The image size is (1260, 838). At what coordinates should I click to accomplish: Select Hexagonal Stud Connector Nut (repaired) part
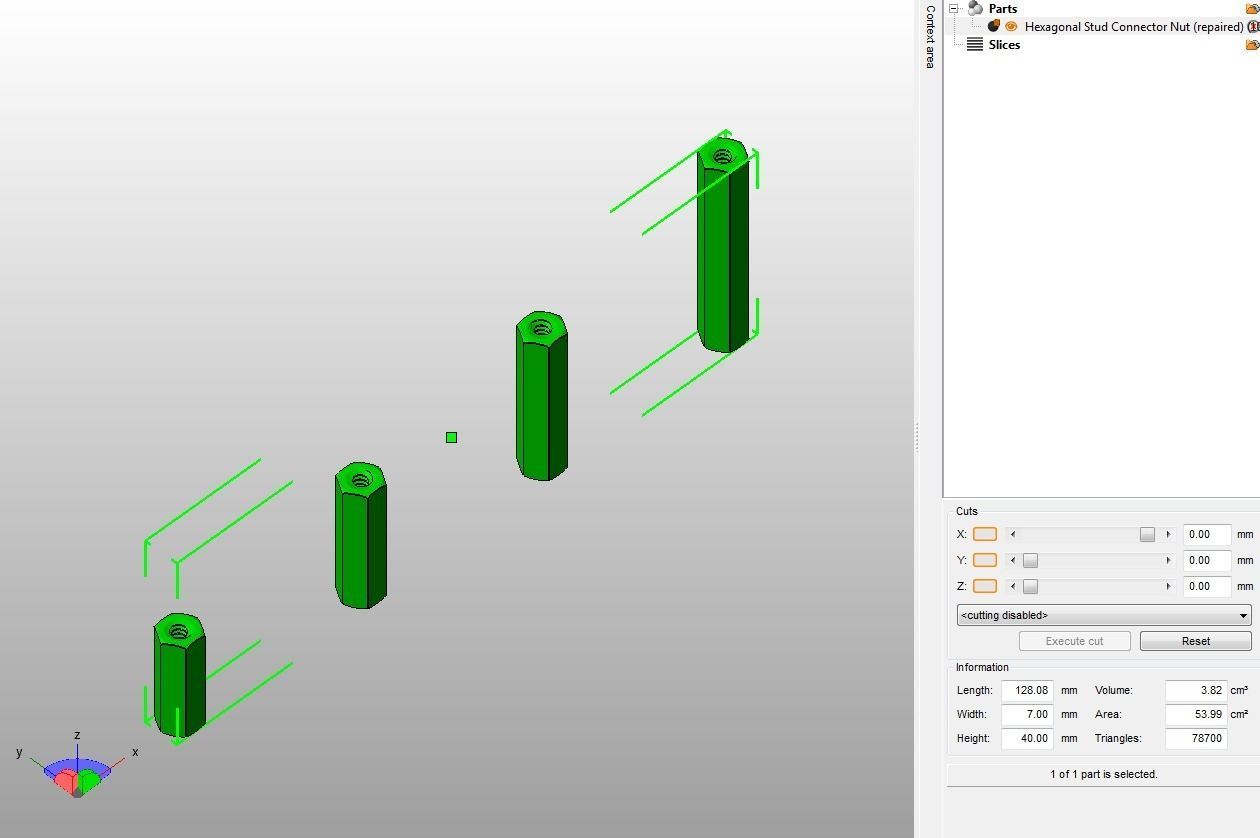tap(1133, 27)
